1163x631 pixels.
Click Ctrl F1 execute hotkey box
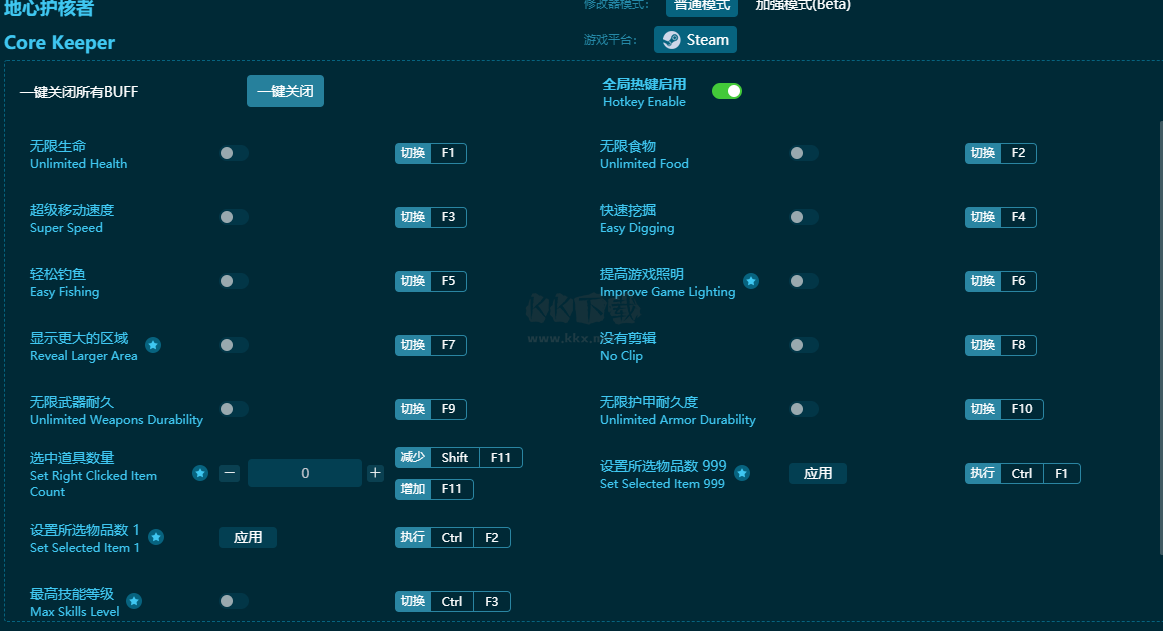(x=1022, y=473)
